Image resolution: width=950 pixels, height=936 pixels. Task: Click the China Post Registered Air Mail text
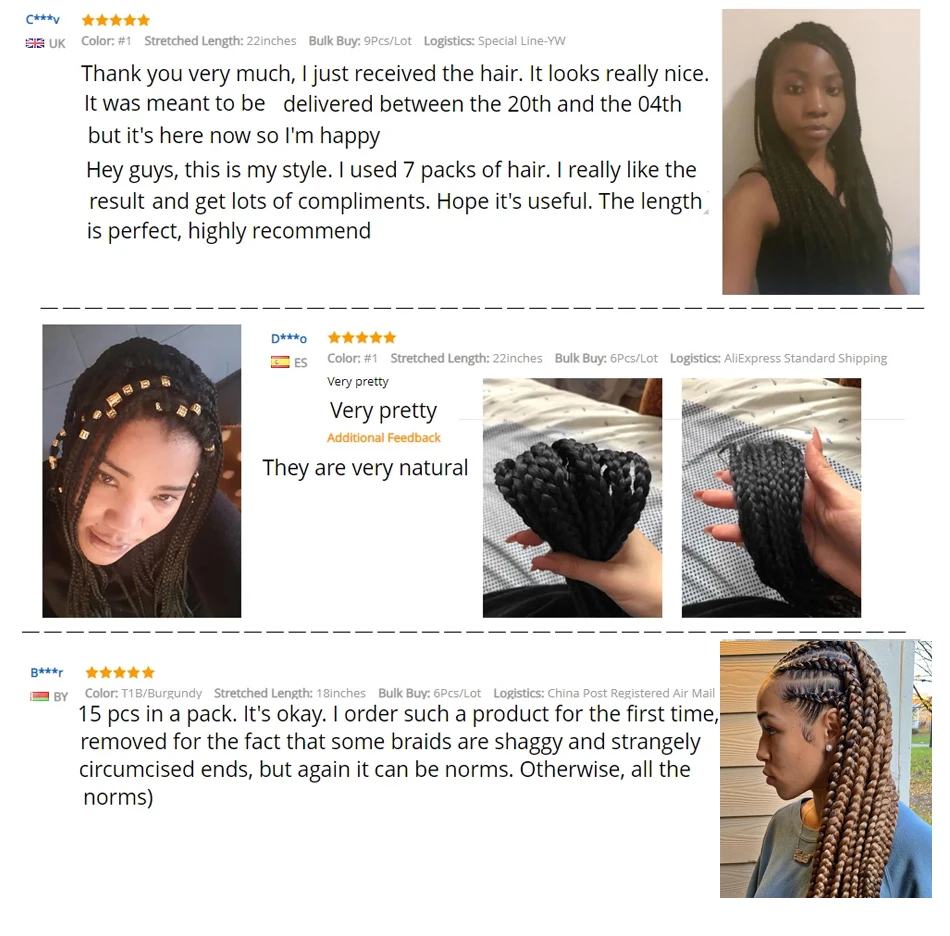631,693
